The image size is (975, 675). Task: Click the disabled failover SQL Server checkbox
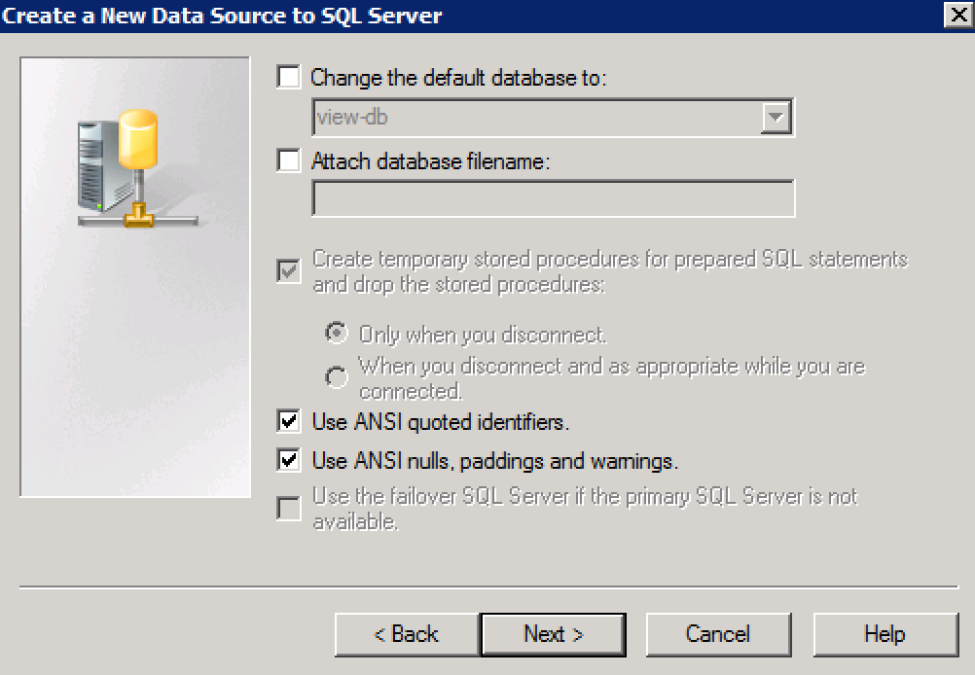pyautogui.click(x=290, y=509)
